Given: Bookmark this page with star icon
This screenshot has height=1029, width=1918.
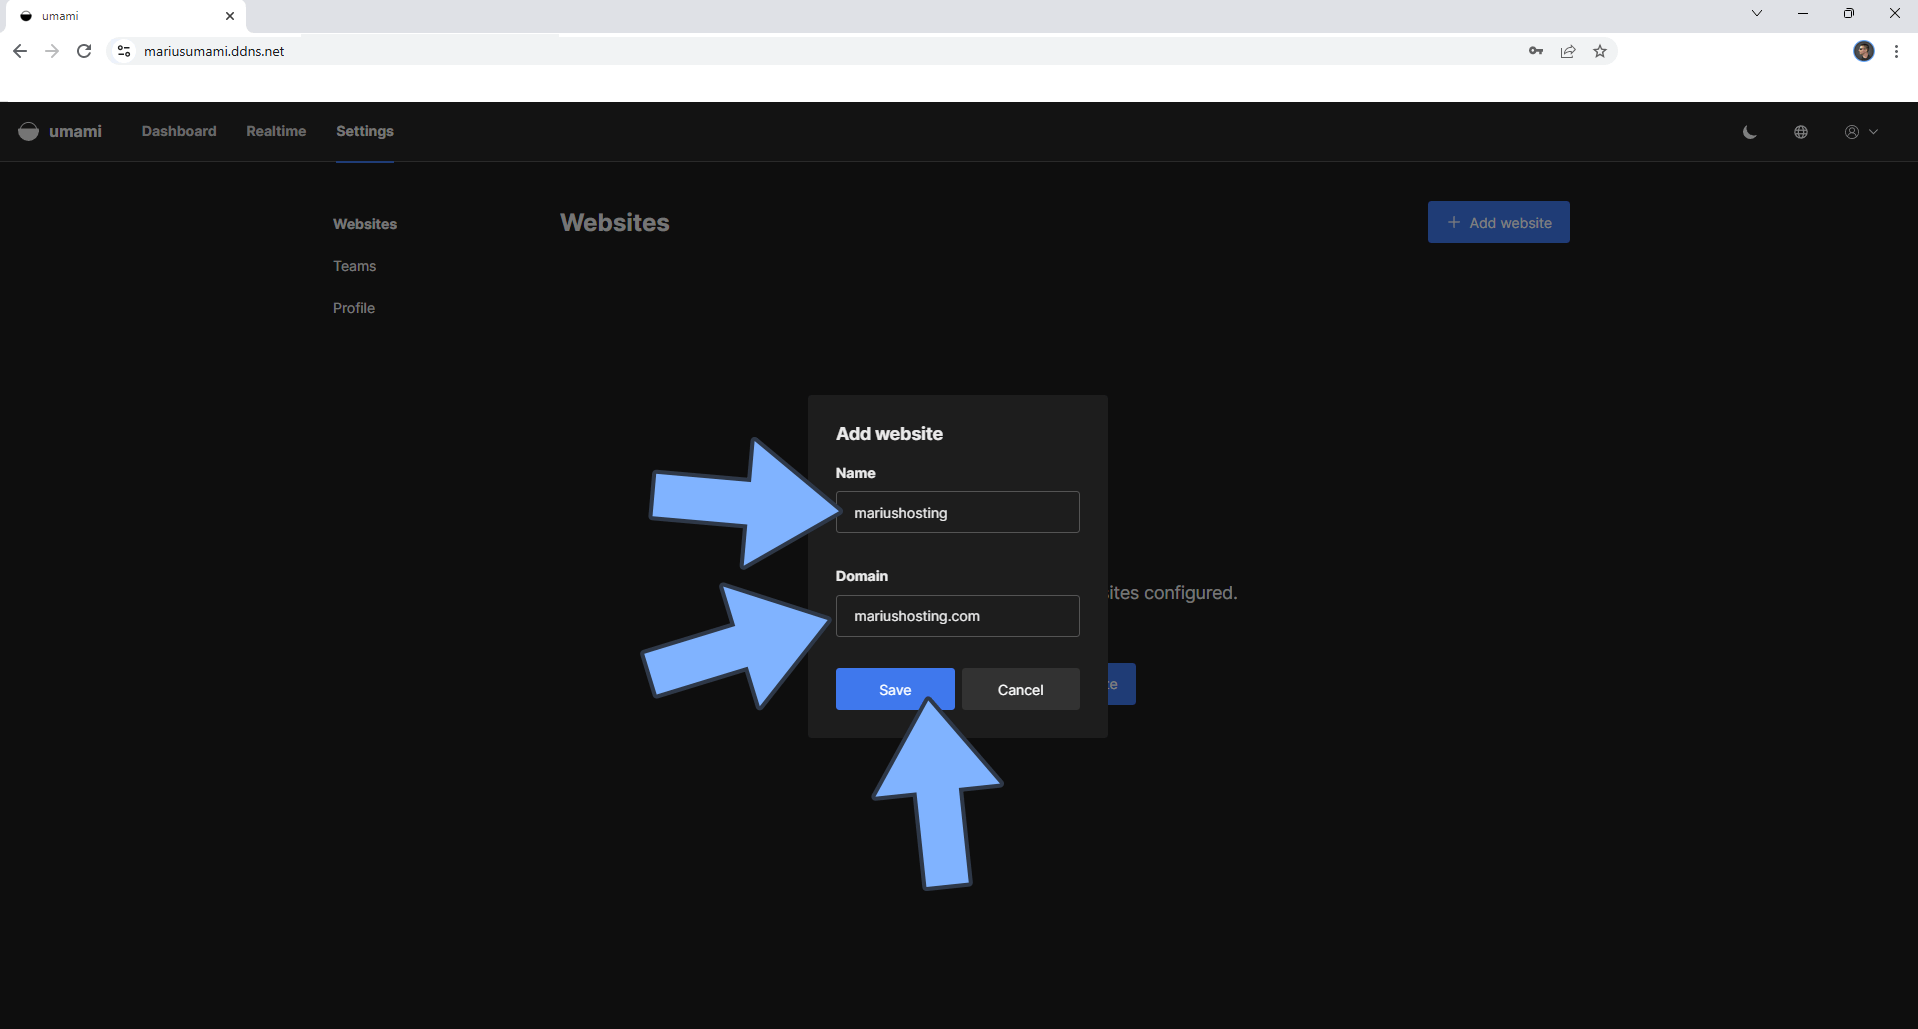Looking at the screenshot, I should (1600, 51).
